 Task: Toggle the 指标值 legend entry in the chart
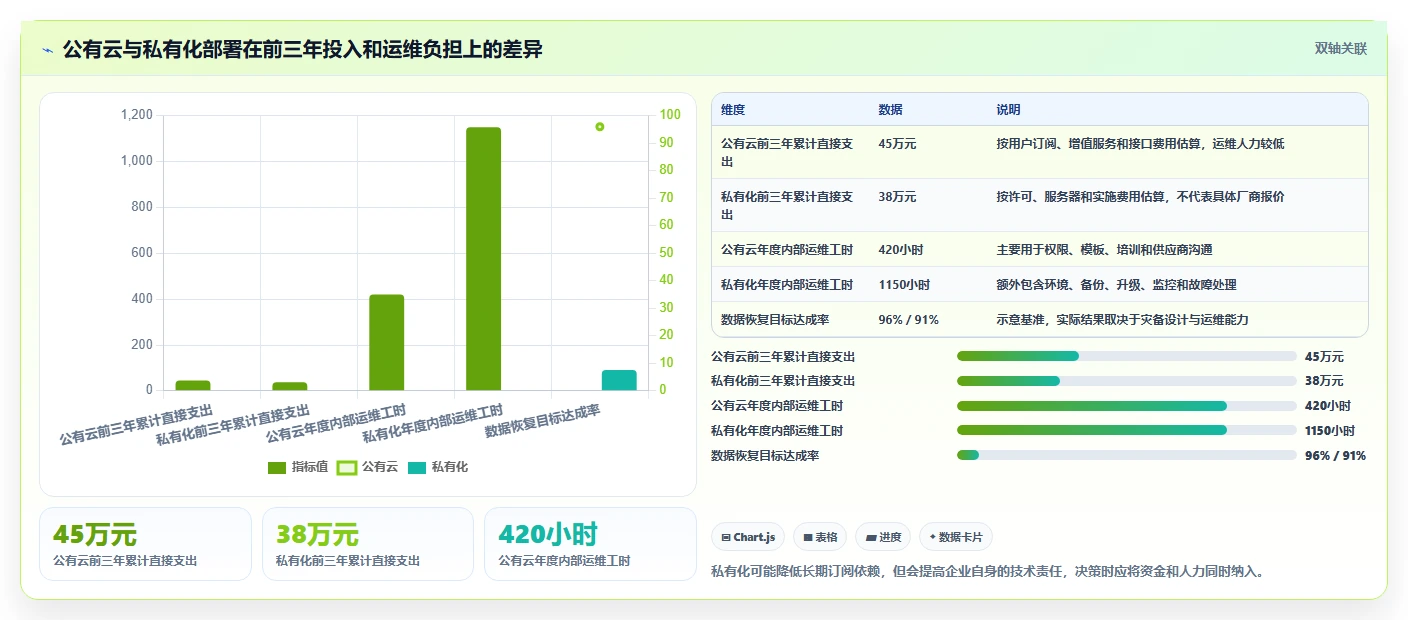(298, 468)
